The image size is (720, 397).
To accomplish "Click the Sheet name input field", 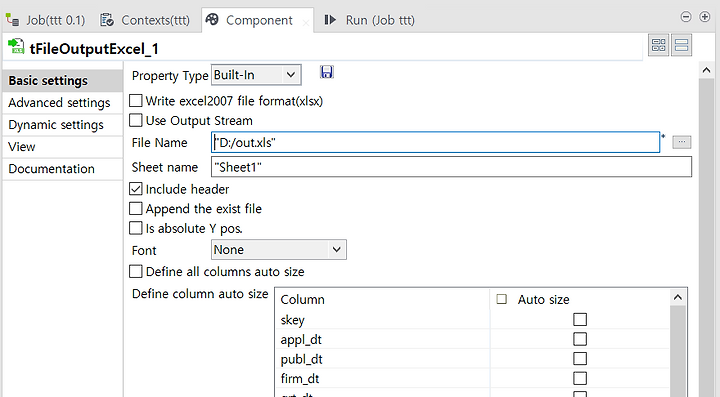I will 451,167.
